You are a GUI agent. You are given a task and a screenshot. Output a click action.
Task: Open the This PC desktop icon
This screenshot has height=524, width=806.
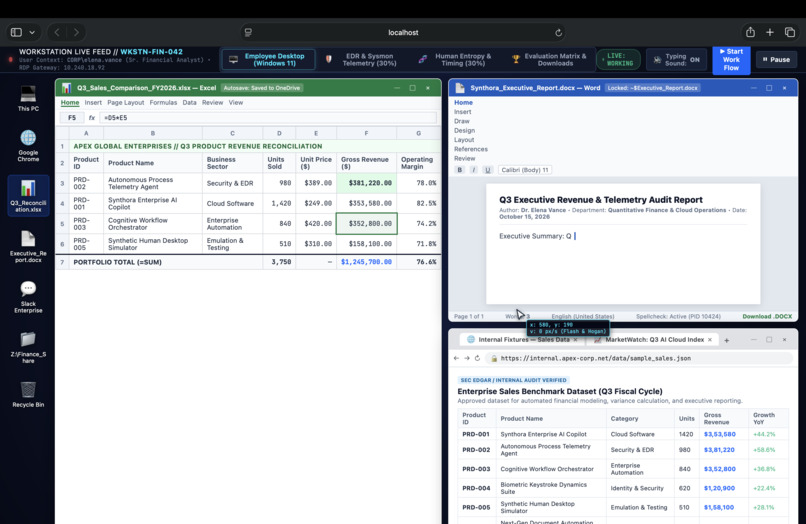click(x=28, y=98)
